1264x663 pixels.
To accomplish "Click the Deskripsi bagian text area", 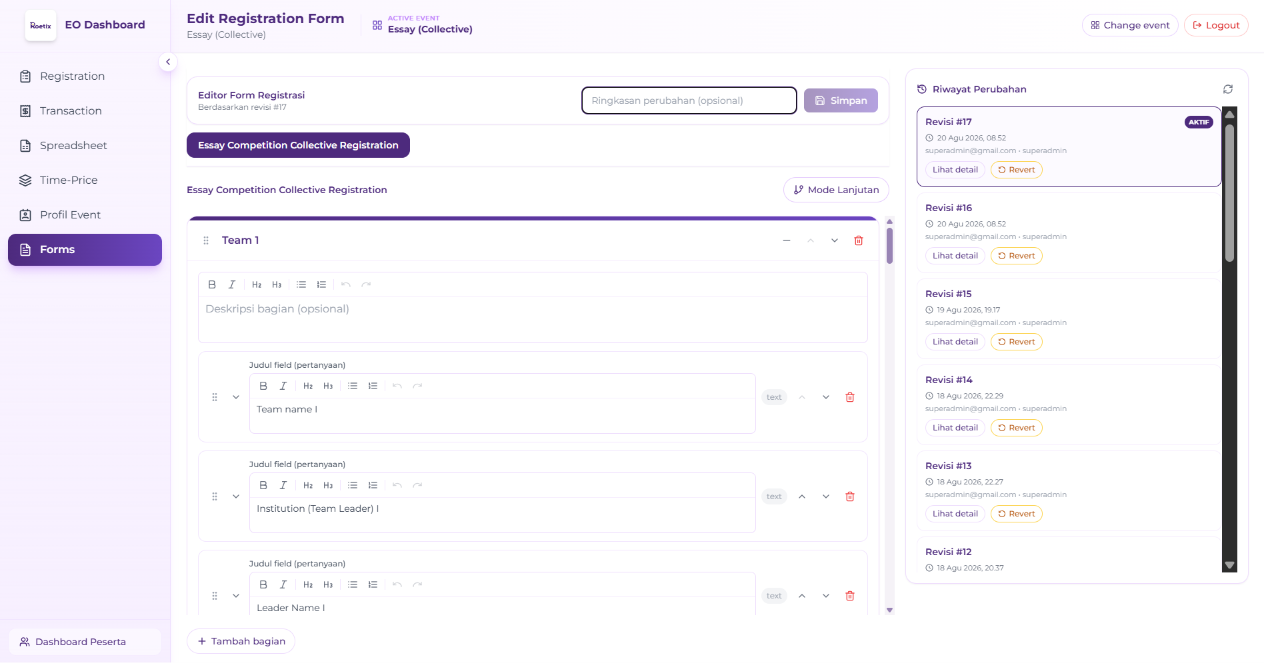I will (533, 319).
